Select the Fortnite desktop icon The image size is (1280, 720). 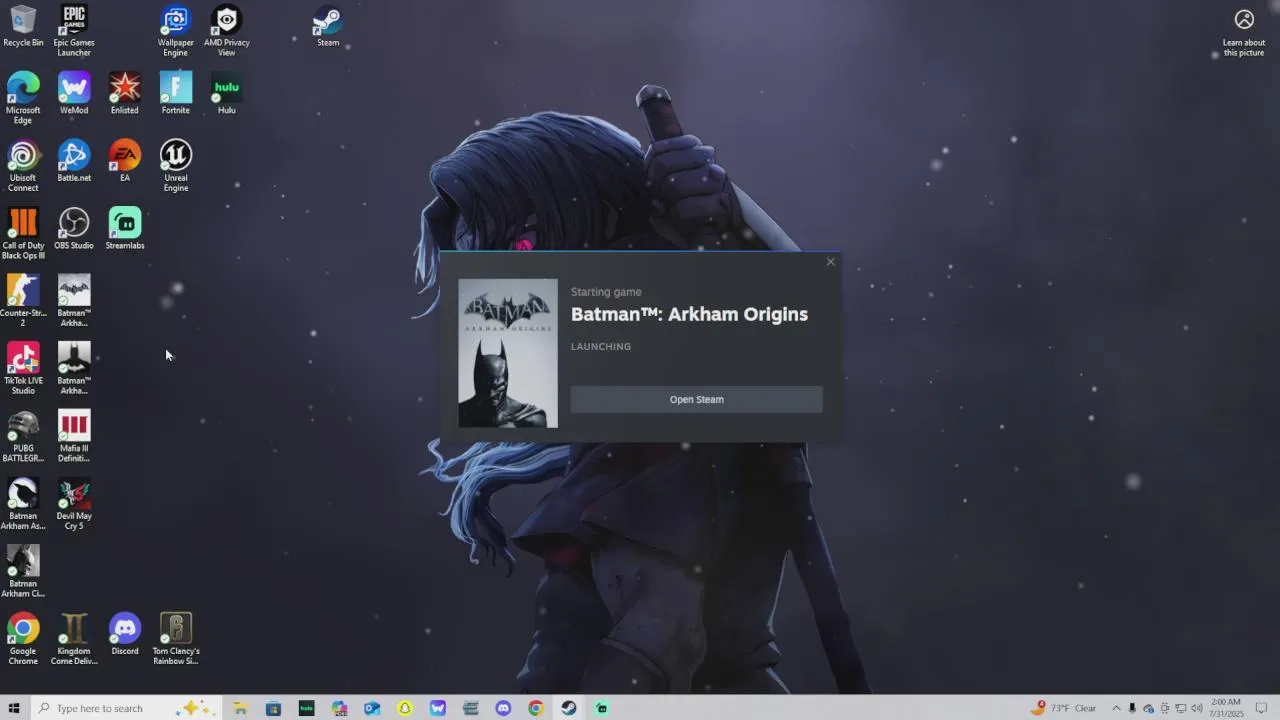[x=176, y=93]
